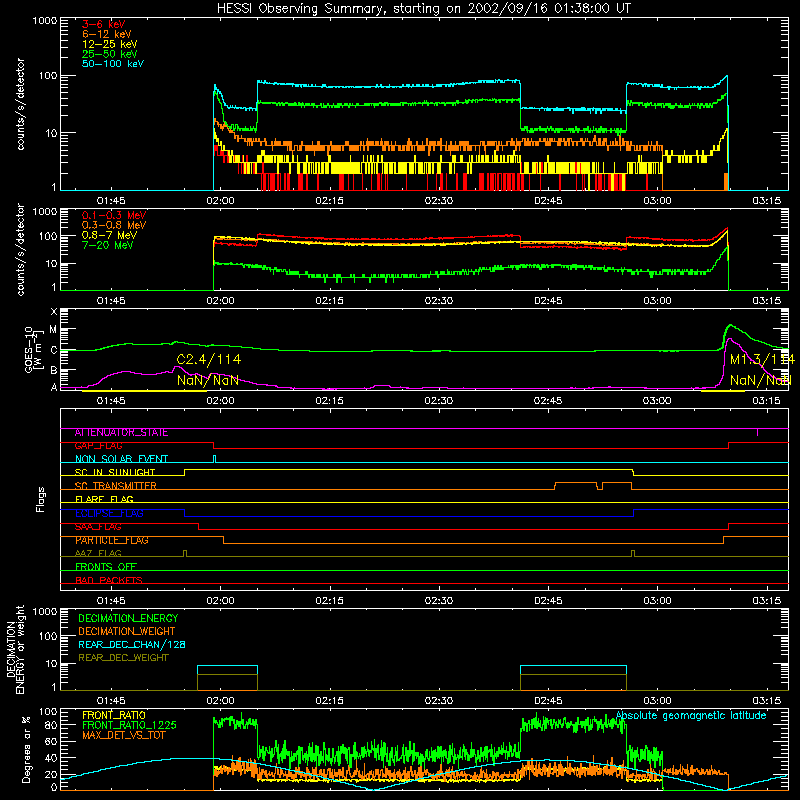
Task: Select the 12-25 keV legend label
Action: (110, 44)
